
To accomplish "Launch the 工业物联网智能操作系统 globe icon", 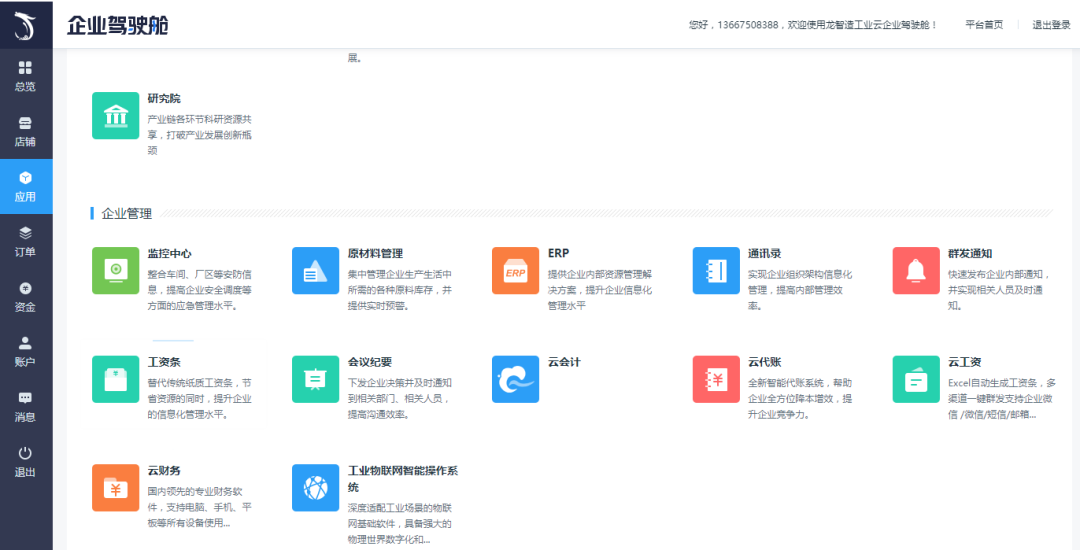I will point(315,488).
